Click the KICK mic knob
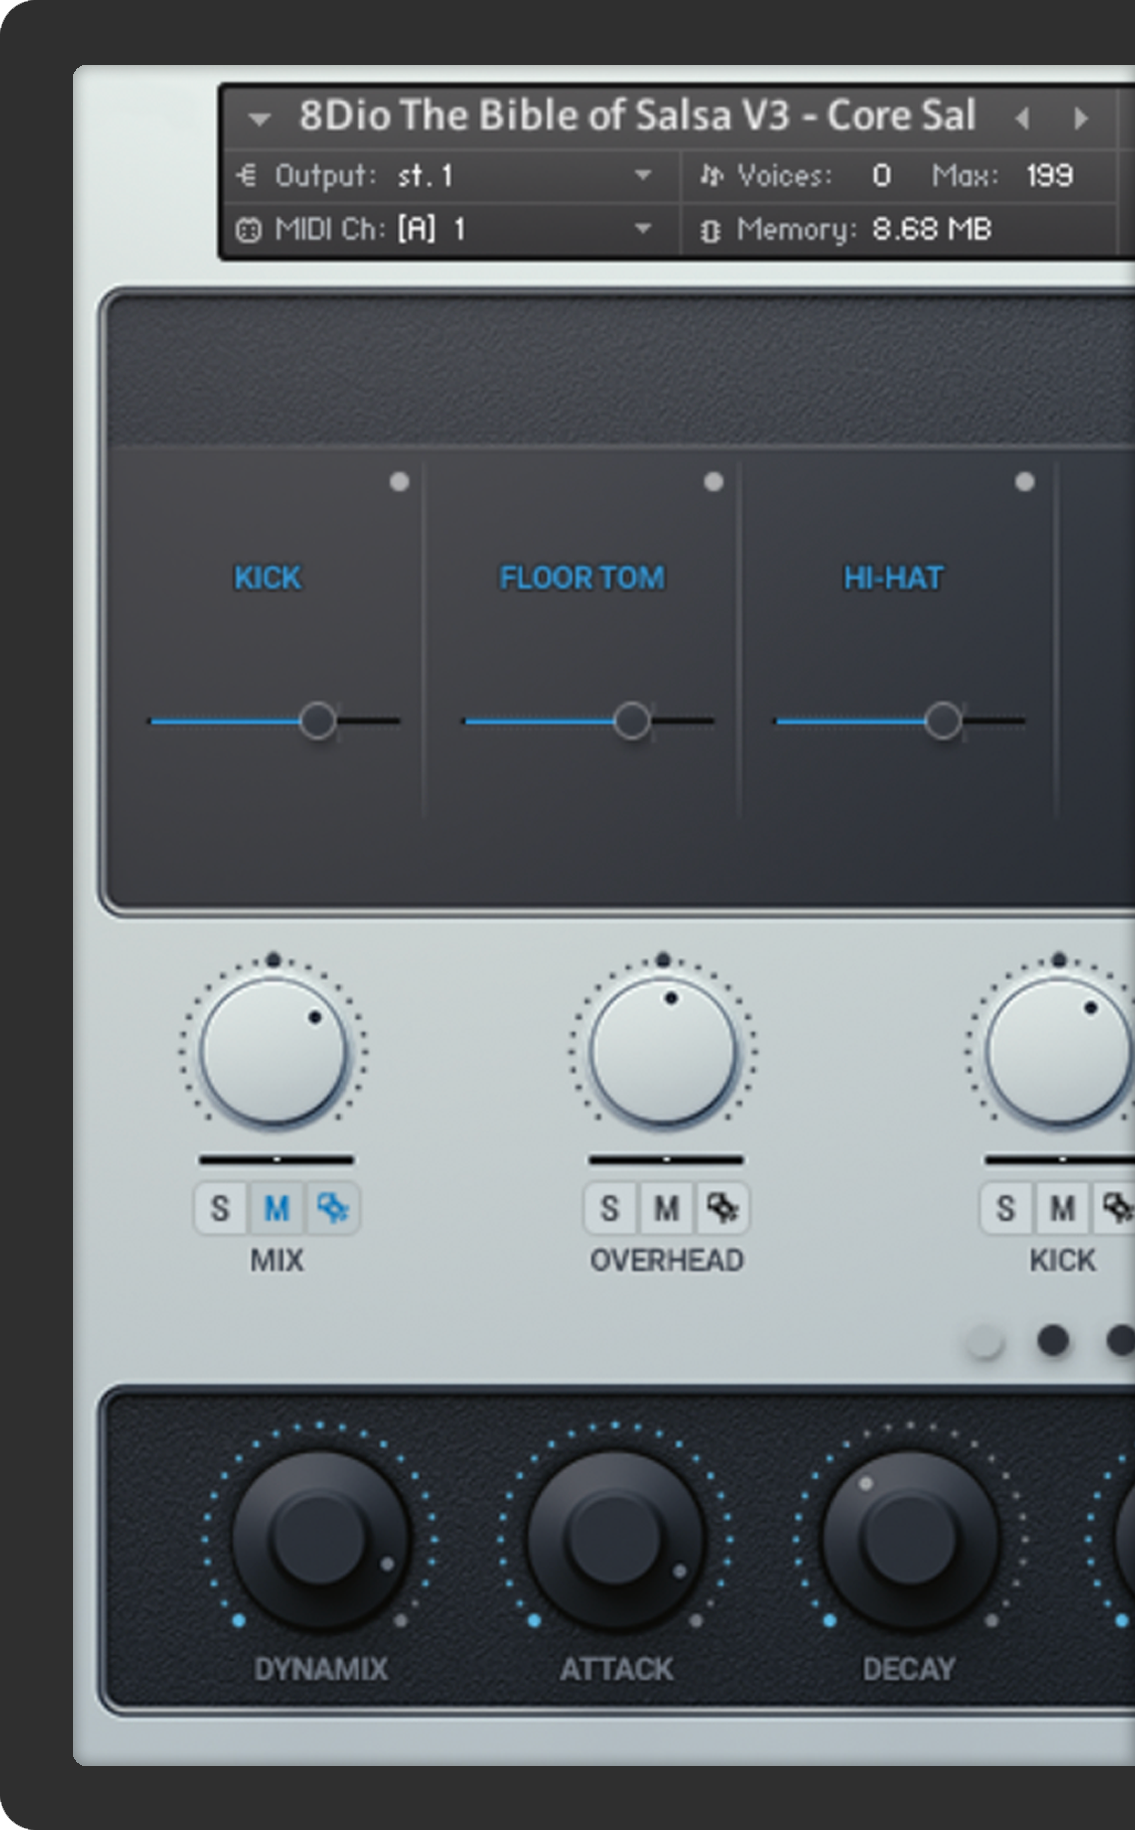This screenshot has height=1830, width=1135. (x=1058, y=1051)
